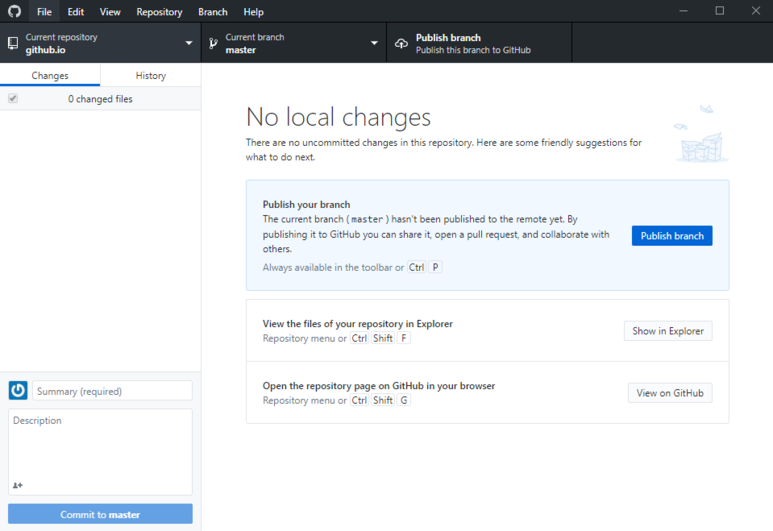Focus the Description text area

[100, 452]
